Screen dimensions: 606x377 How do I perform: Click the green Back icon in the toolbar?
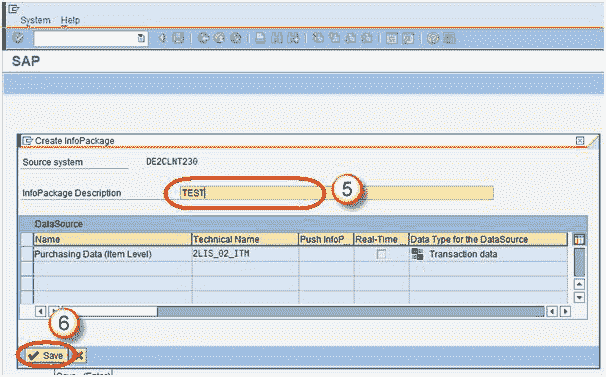pyautogui.click(x=203, y=38)
